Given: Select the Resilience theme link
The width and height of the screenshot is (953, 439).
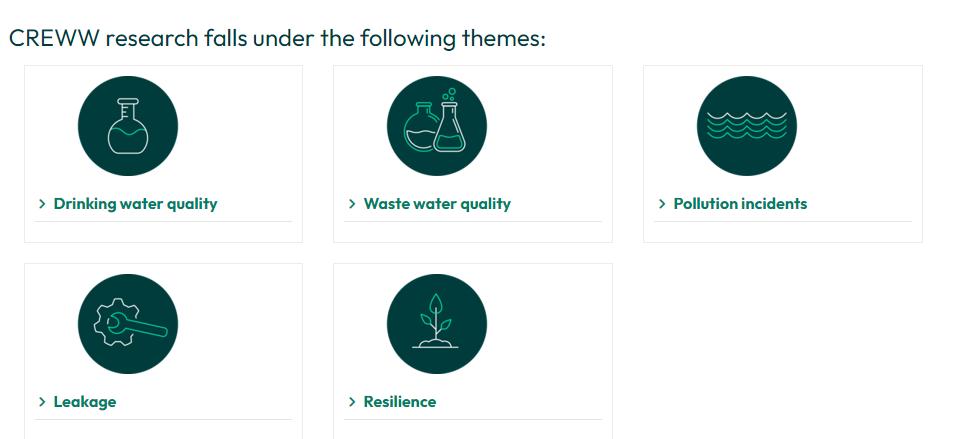Looking at the screenshot, I should point(400,402).
